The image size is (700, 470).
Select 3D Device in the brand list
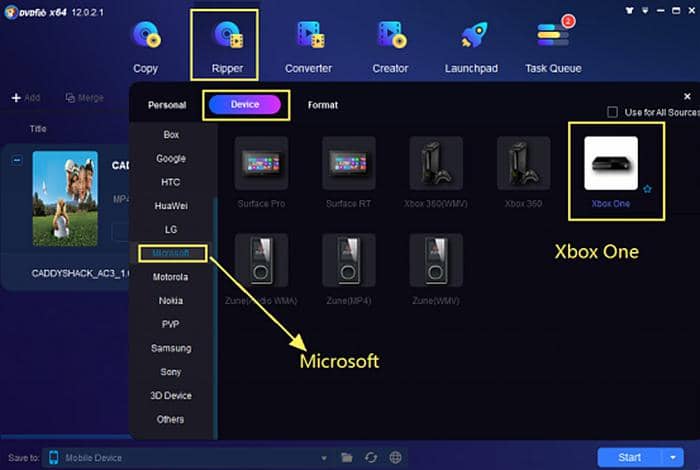pyautogui.click(x=171, y=395)
